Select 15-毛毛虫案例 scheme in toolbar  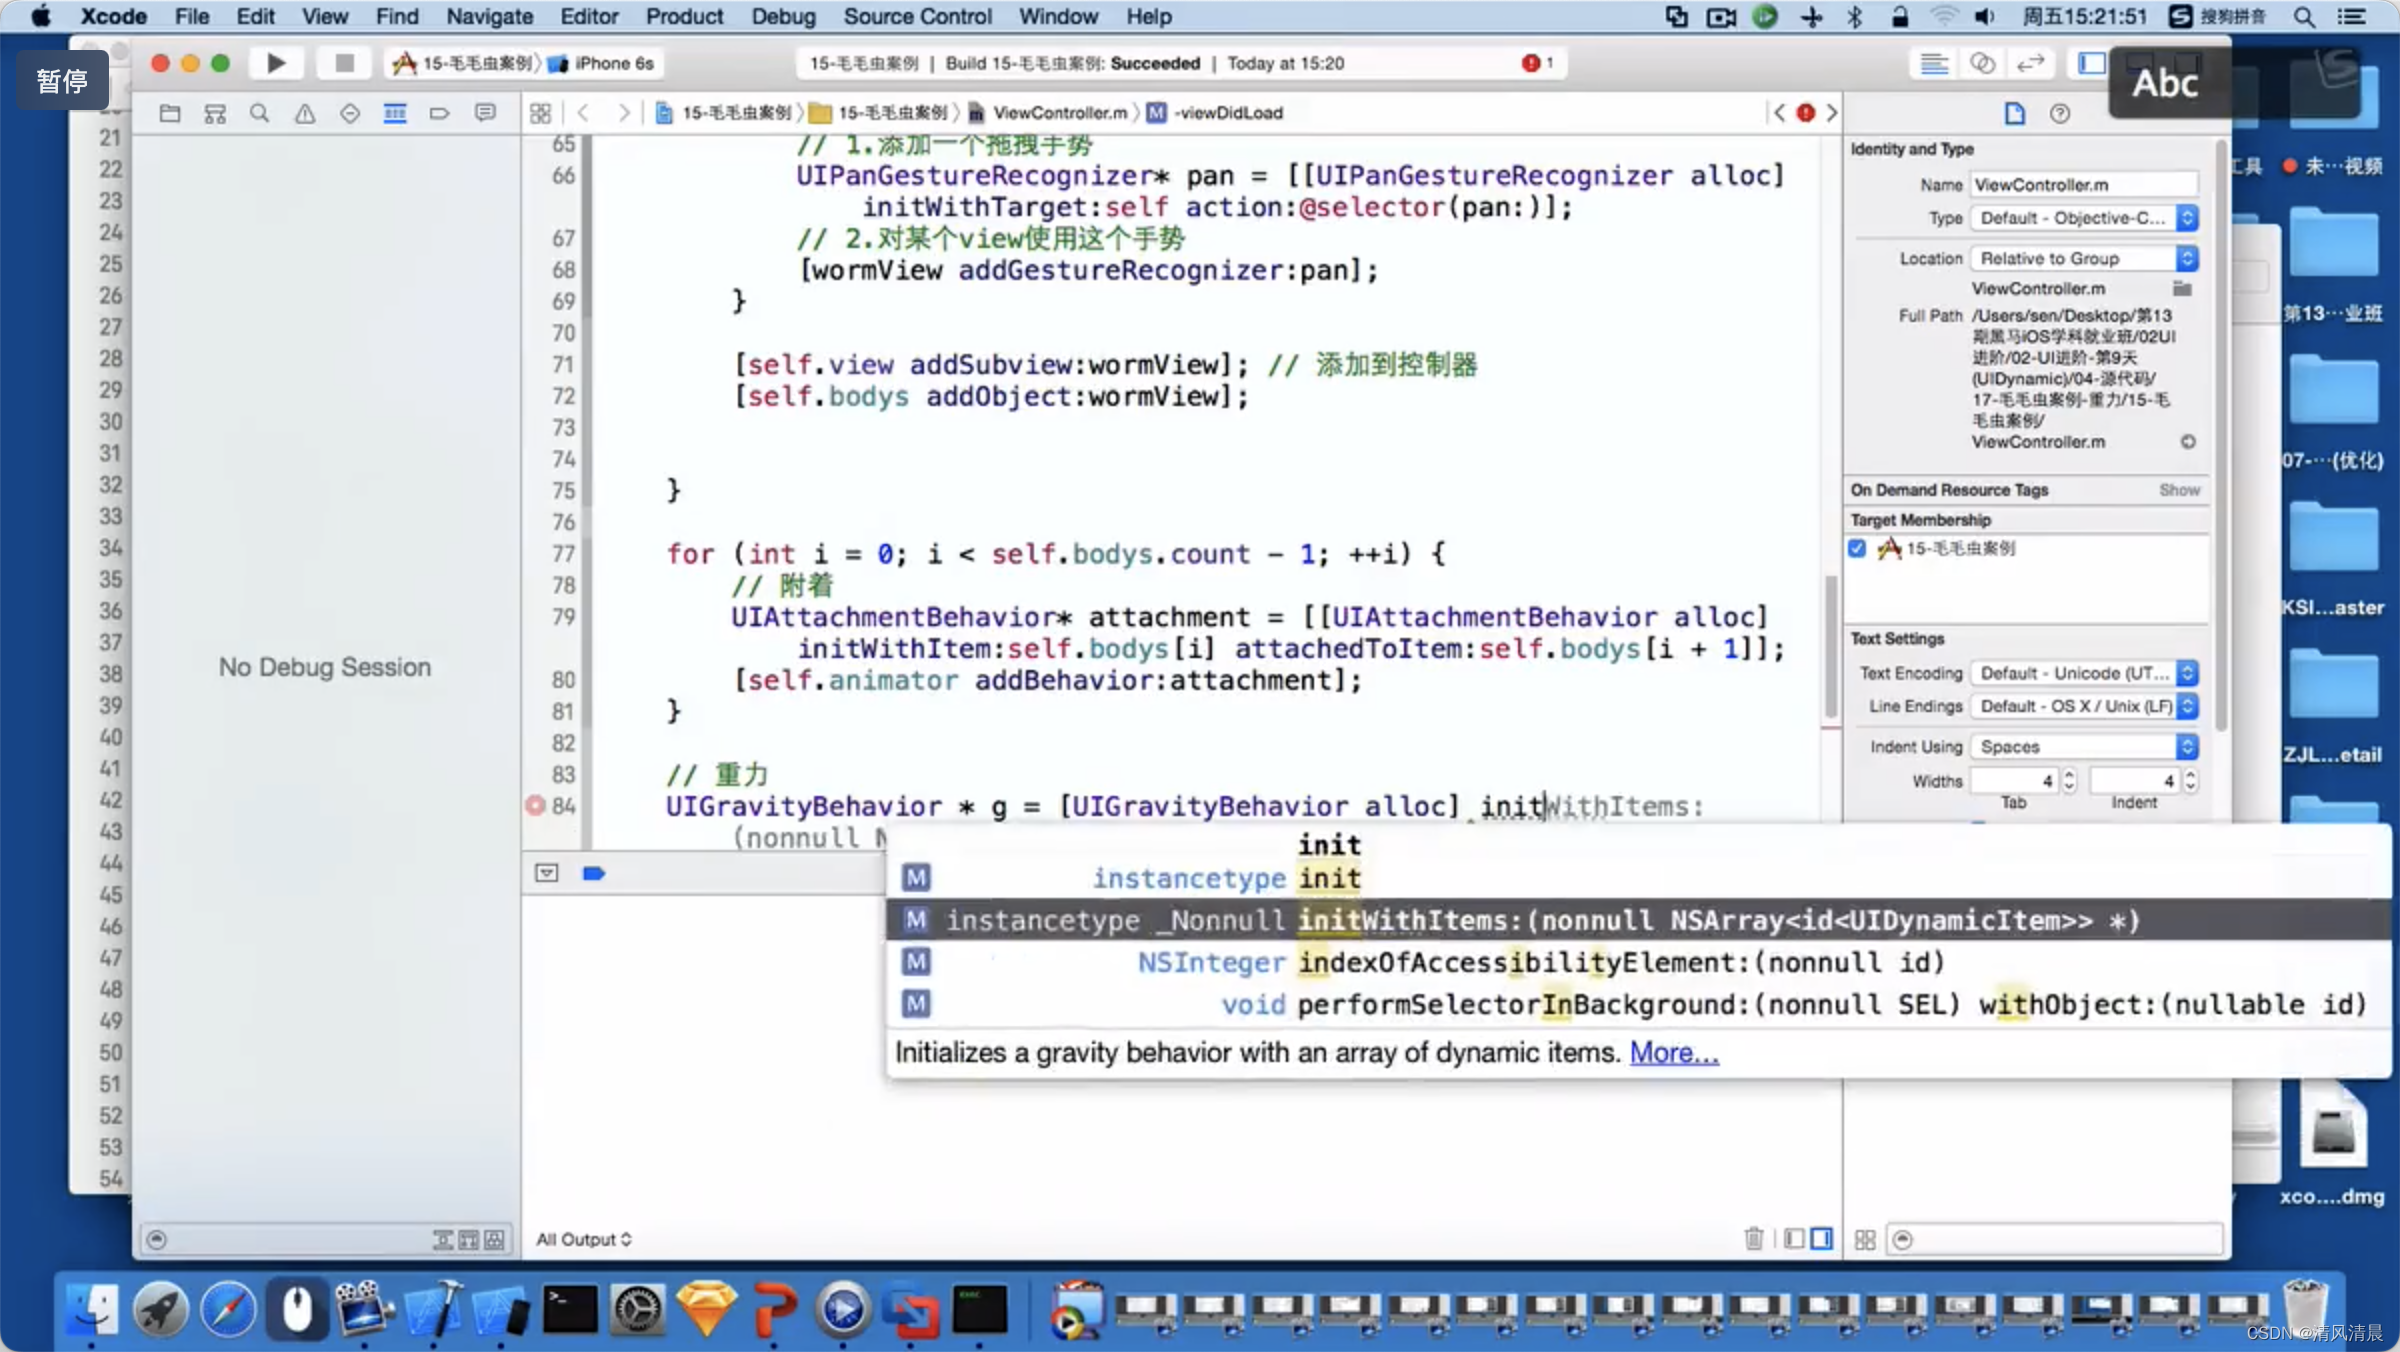[464, 63]
